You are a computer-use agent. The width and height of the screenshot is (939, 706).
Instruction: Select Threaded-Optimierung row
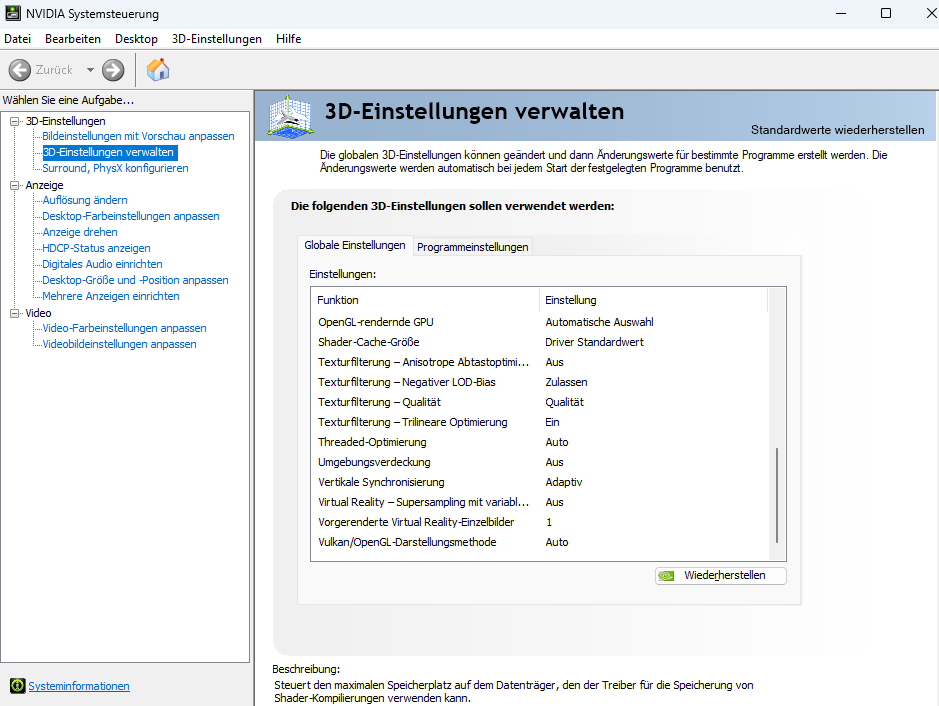(539, 442)
